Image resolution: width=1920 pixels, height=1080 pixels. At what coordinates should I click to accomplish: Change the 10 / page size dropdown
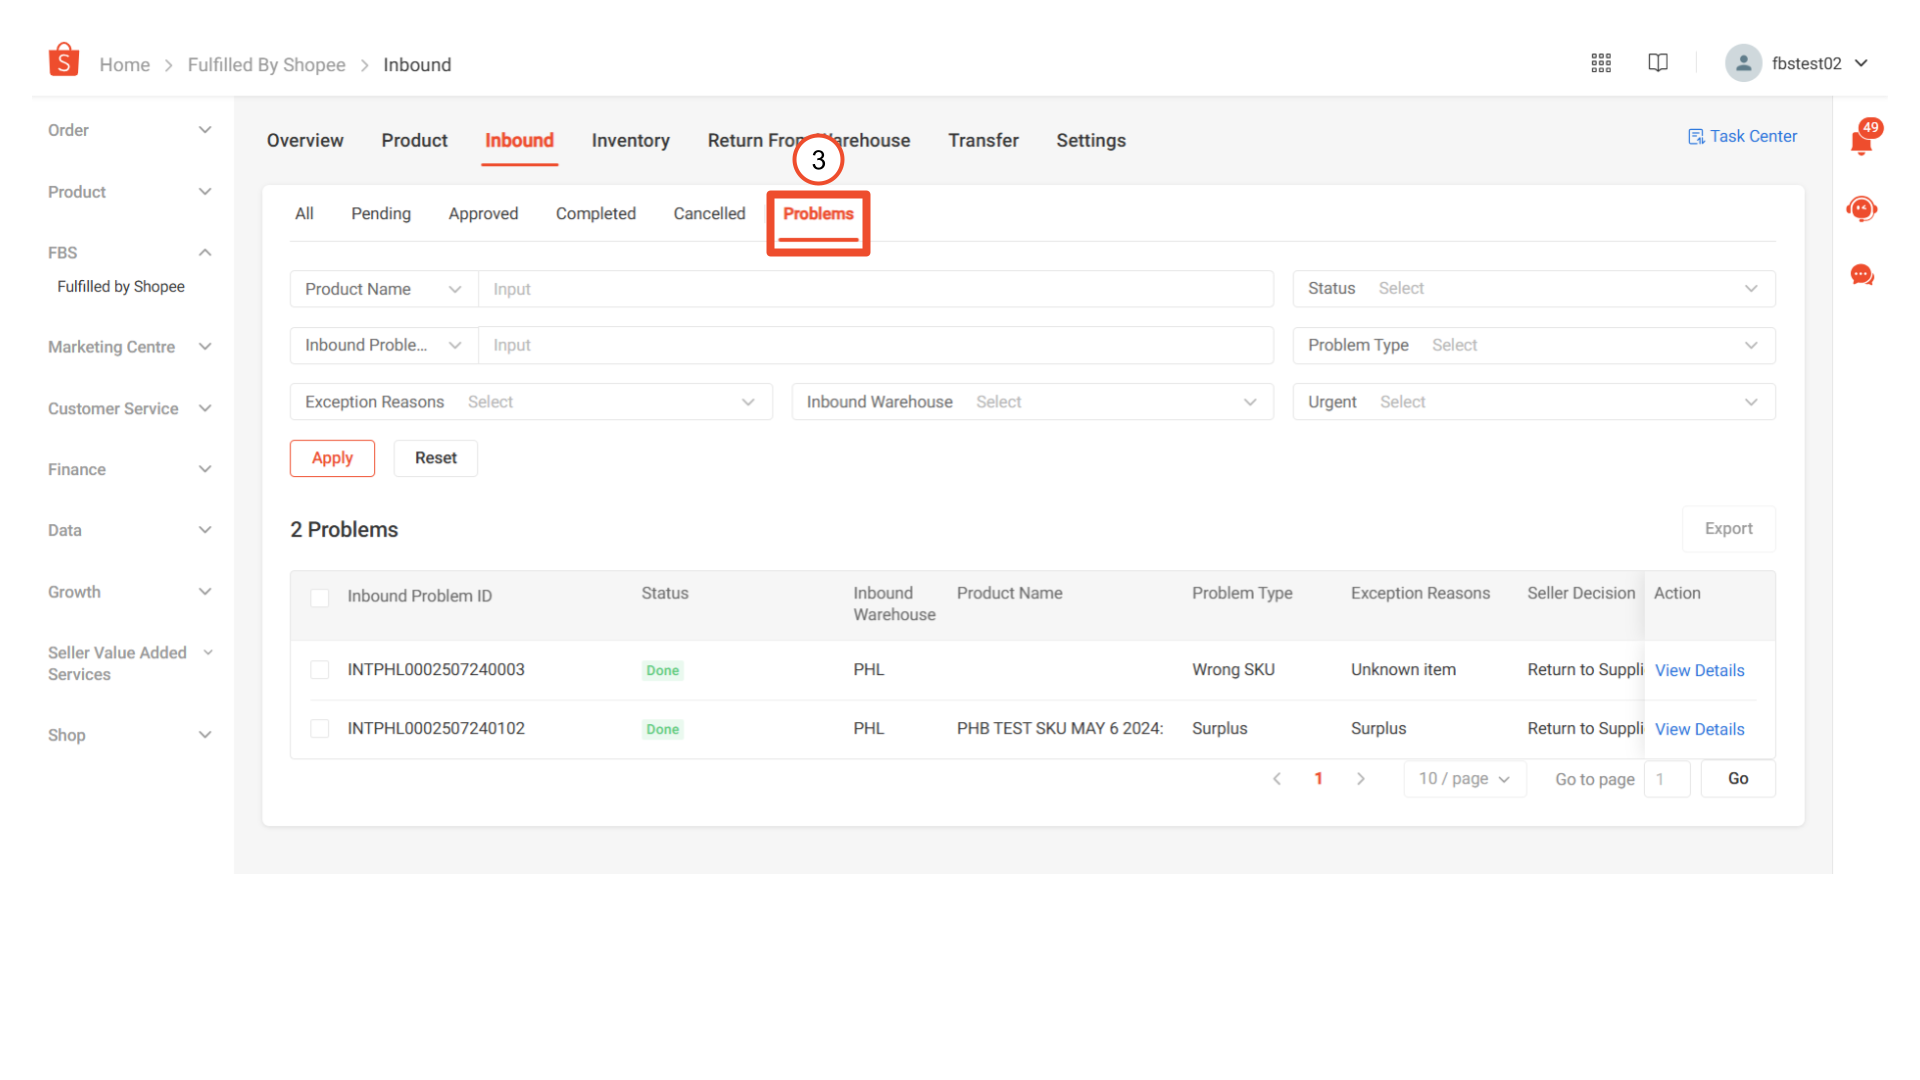point(1464,779)
